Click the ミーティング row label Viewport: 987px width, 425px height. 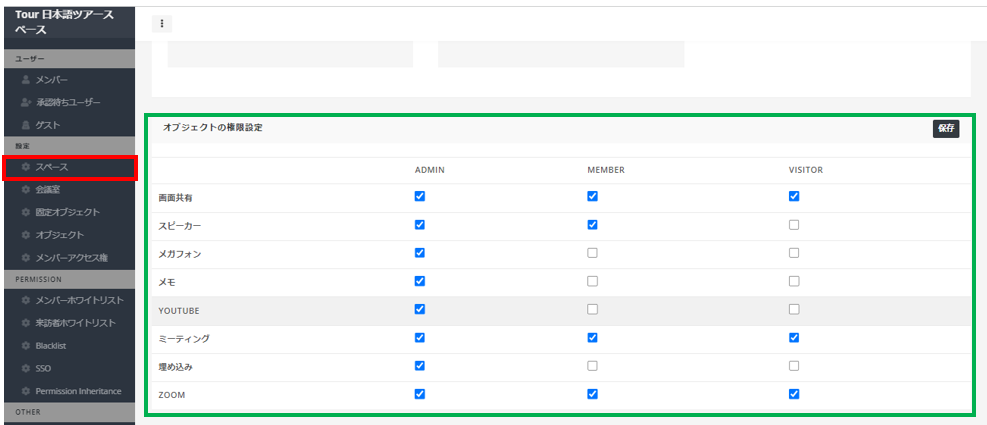click(x=184, y=339)
